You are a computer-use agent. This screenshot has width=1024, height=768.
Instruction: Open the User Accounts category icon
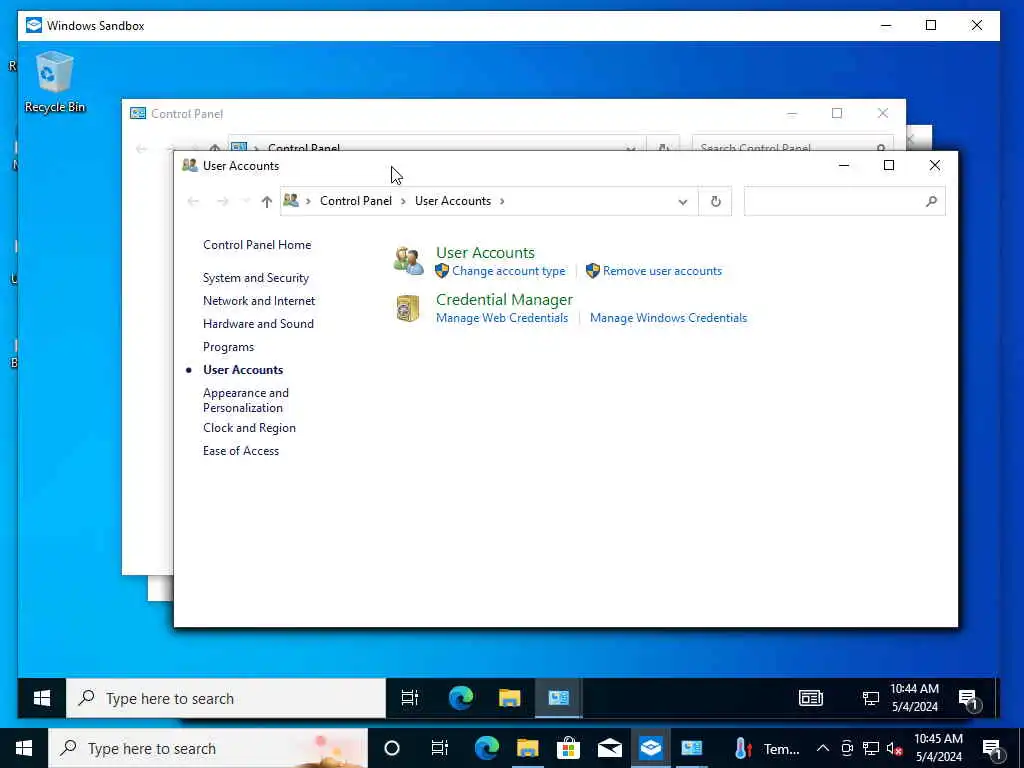tap(409, 261)
